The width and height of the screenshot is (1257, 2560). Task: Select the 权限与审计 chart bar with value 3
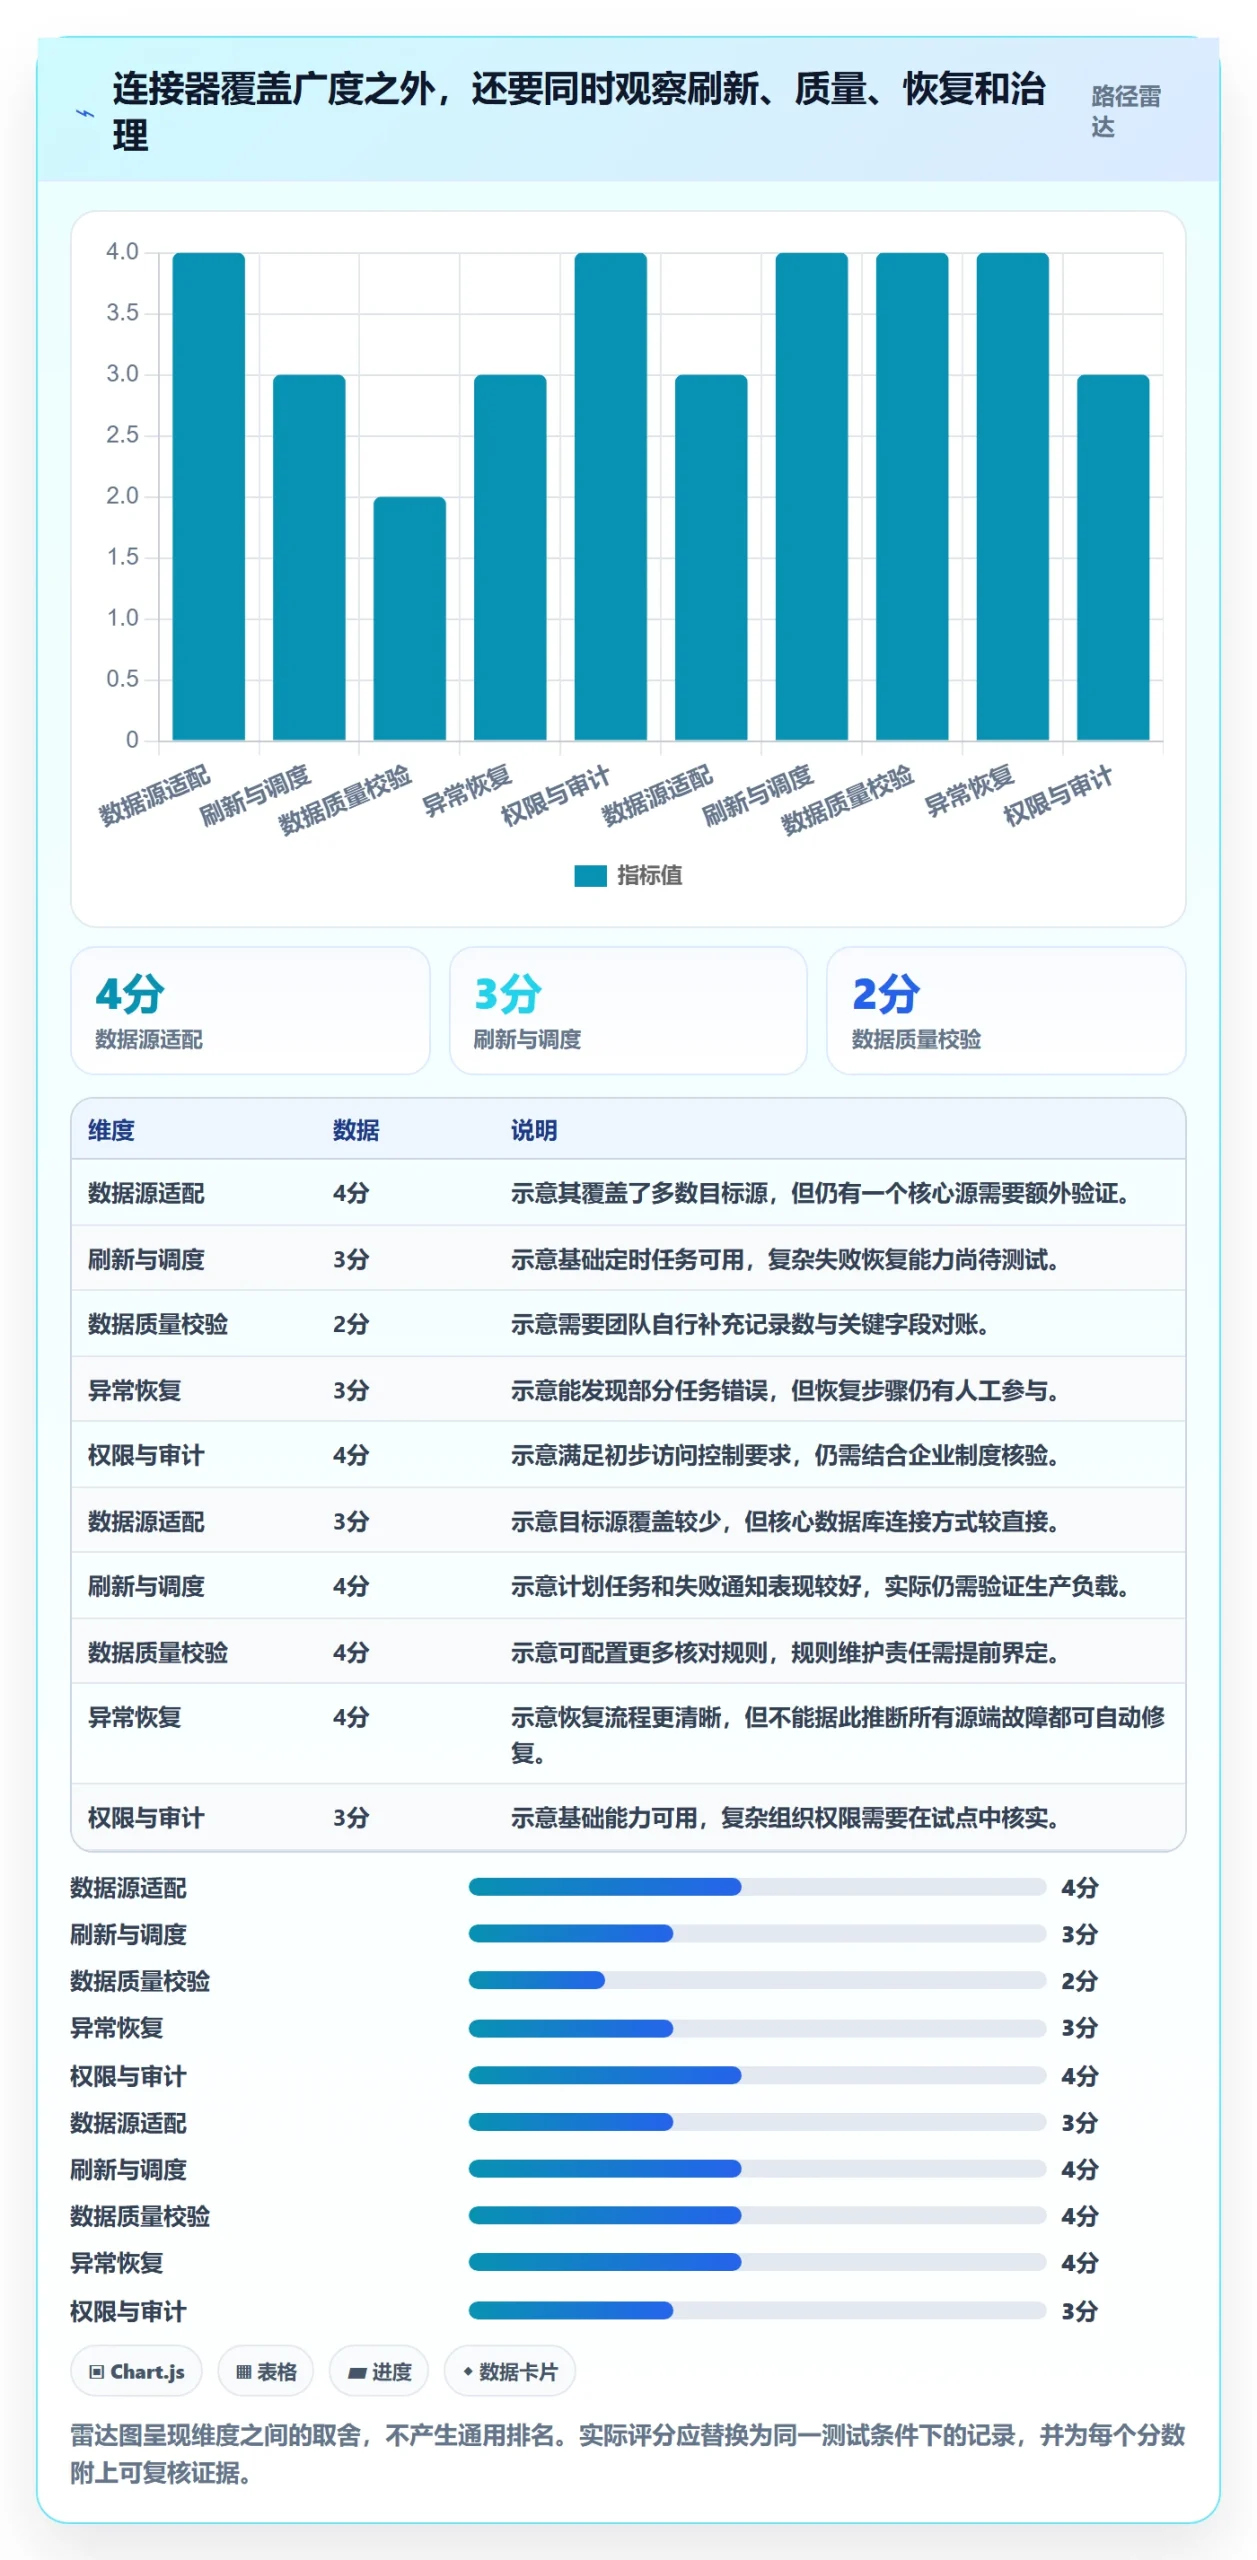[x=1113, y=557]
